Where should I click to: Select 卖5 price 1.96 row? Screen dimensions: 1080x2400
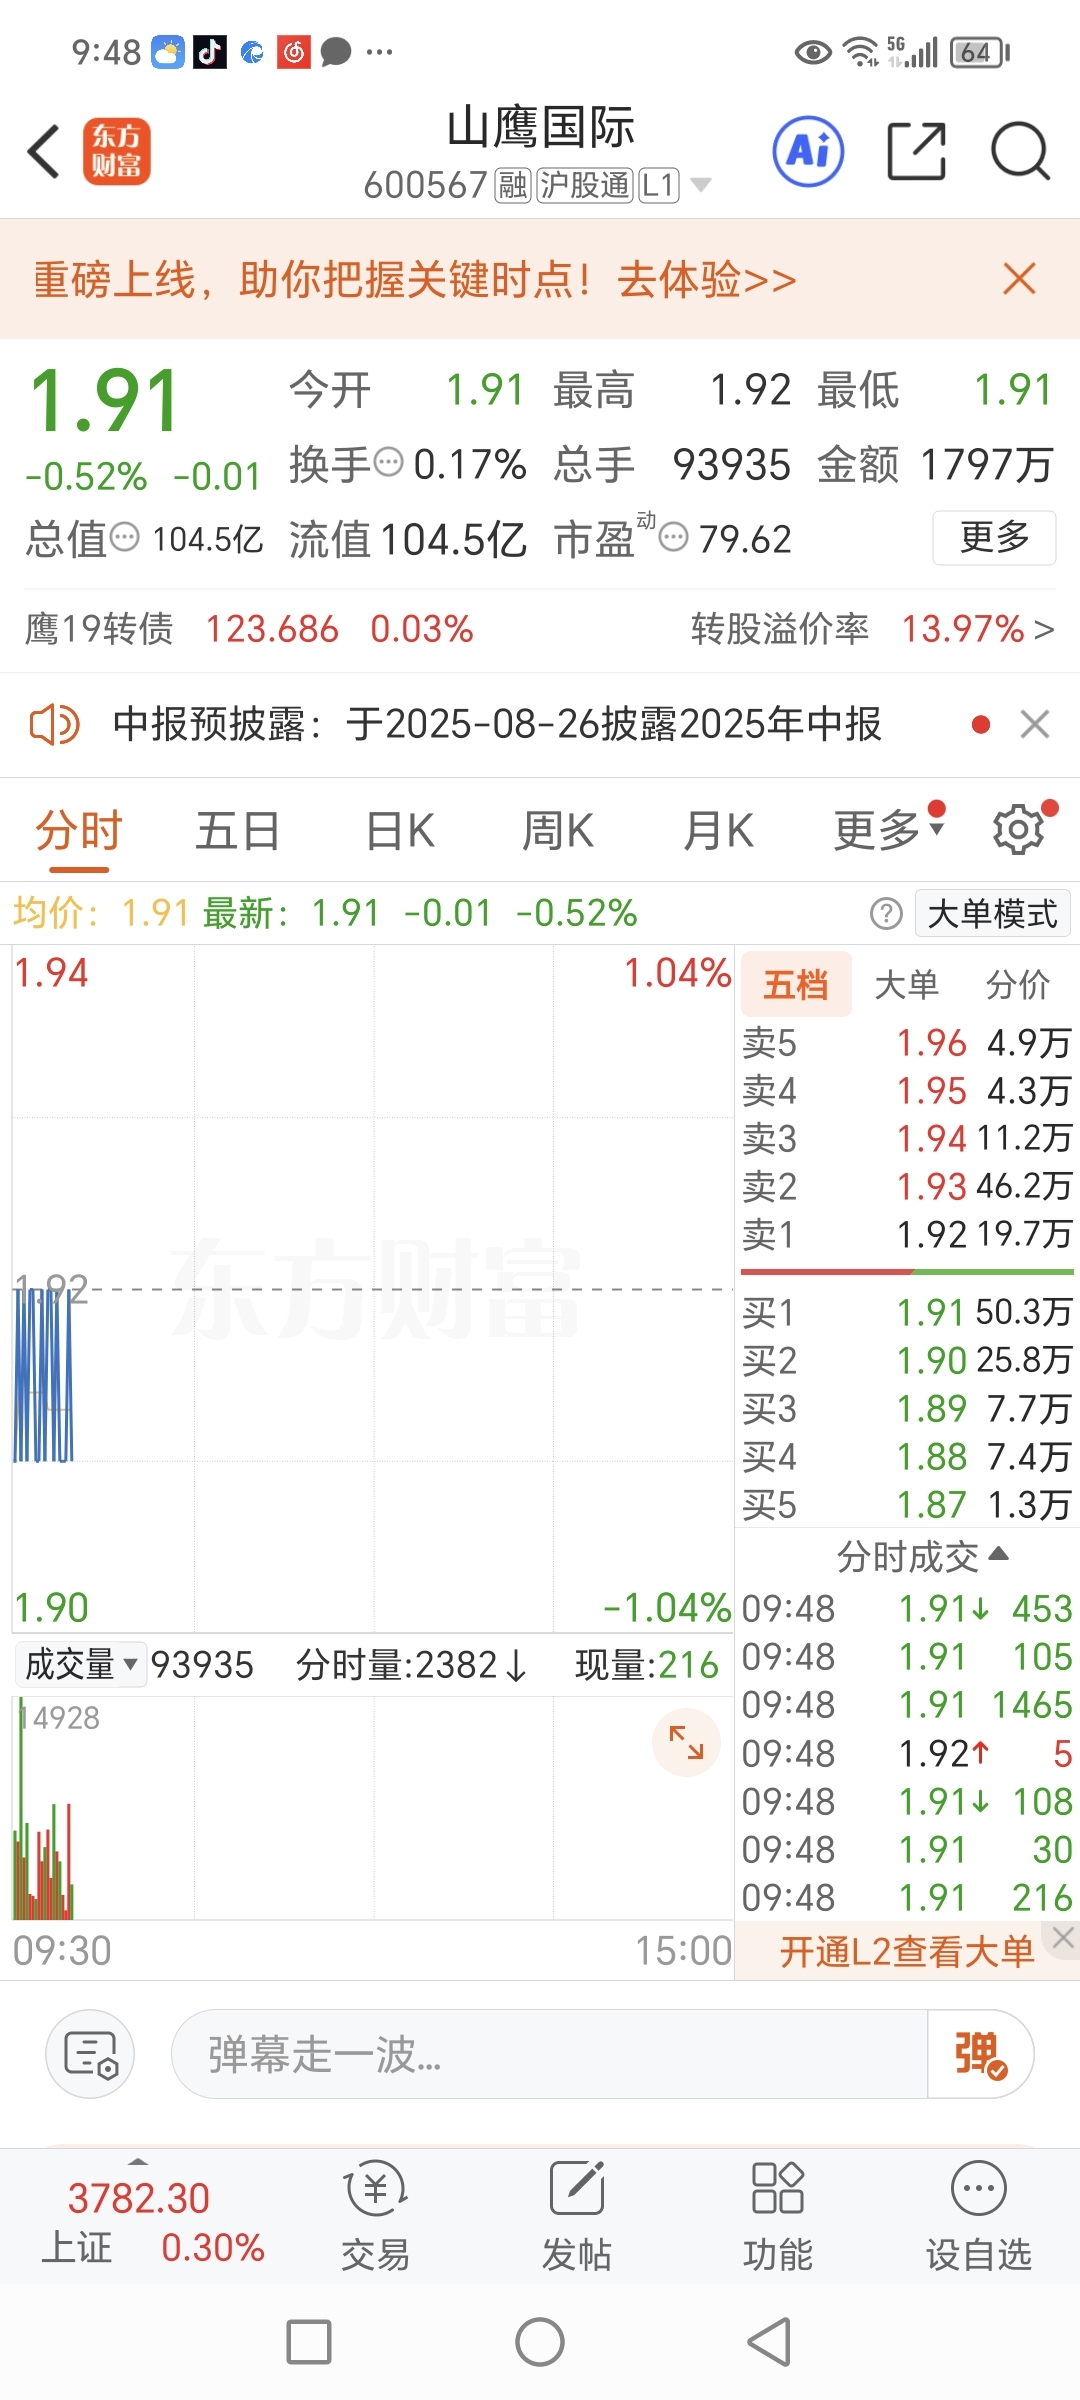907,1043
